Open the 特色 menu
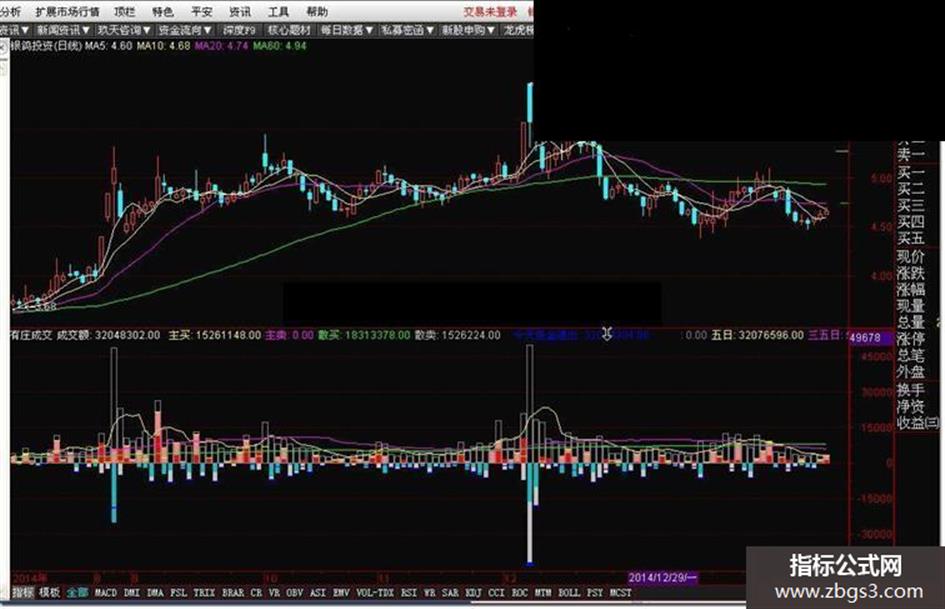This screenshot has height=609, width=945. [x=163, y=11]
